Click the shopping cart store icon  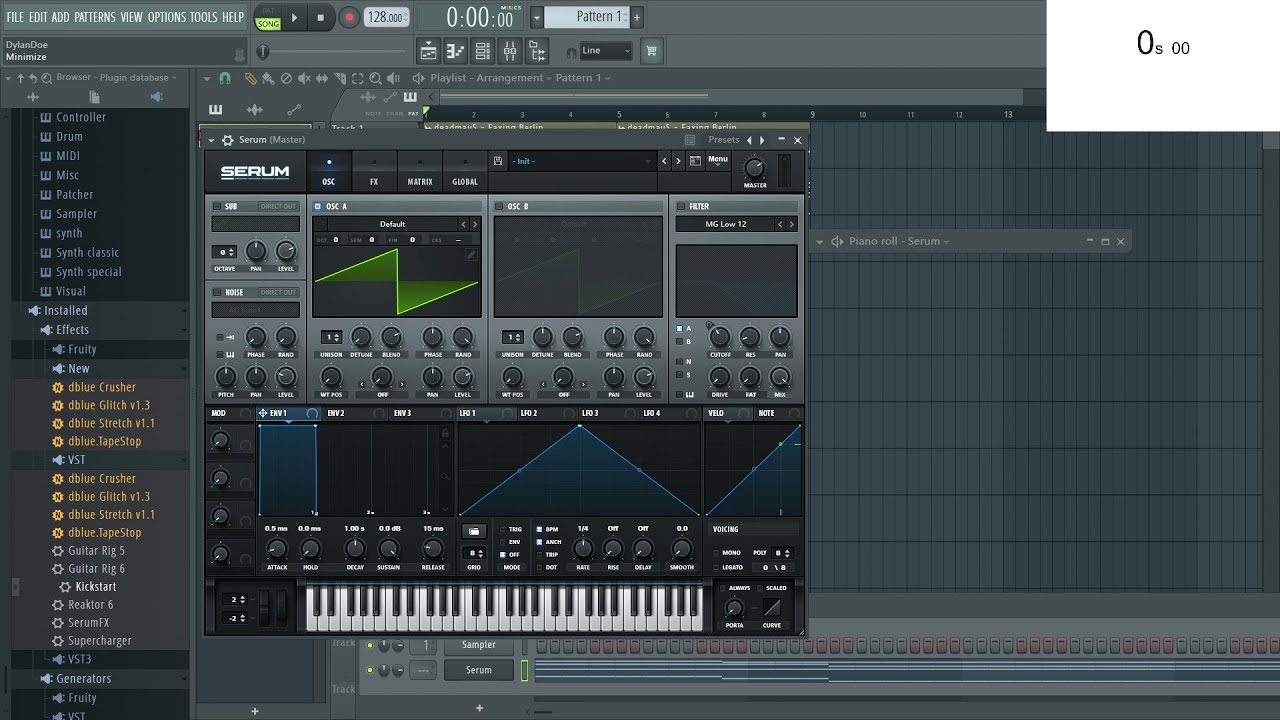coord(651,51)
